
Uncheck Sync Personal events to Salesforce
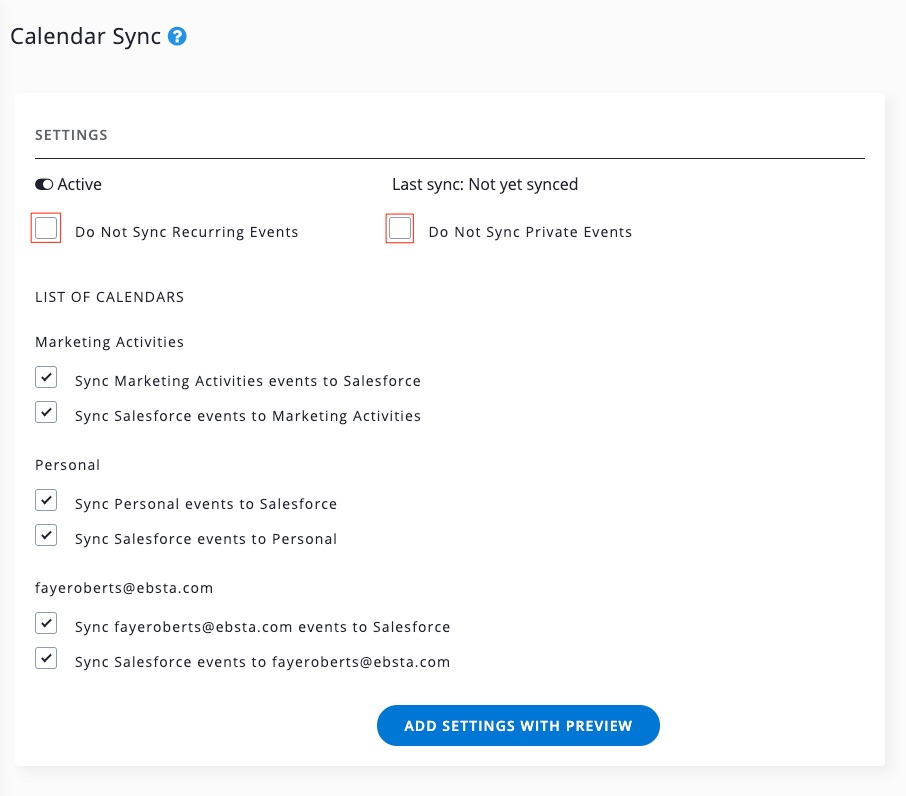(x=46, y=500)
